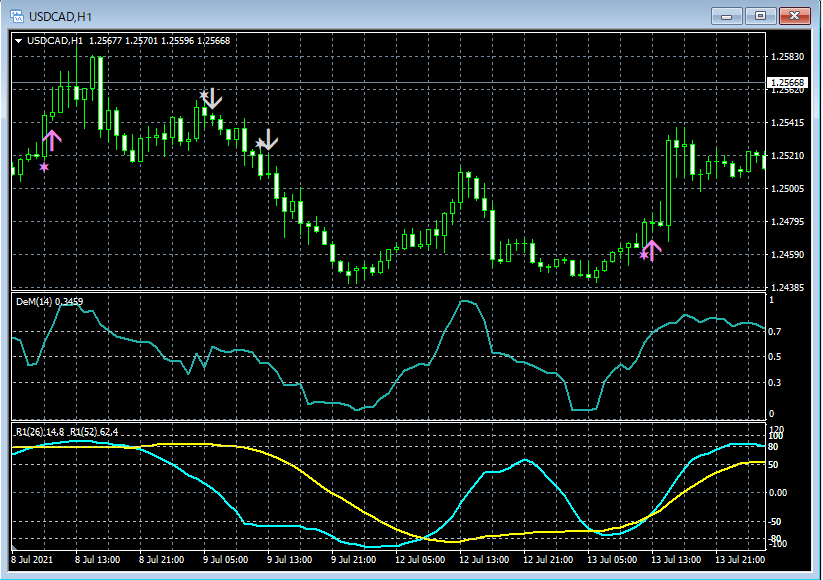Click the 1.24385 price axis label
Viewport: 823px width, 580px height.
coord(787,288)
